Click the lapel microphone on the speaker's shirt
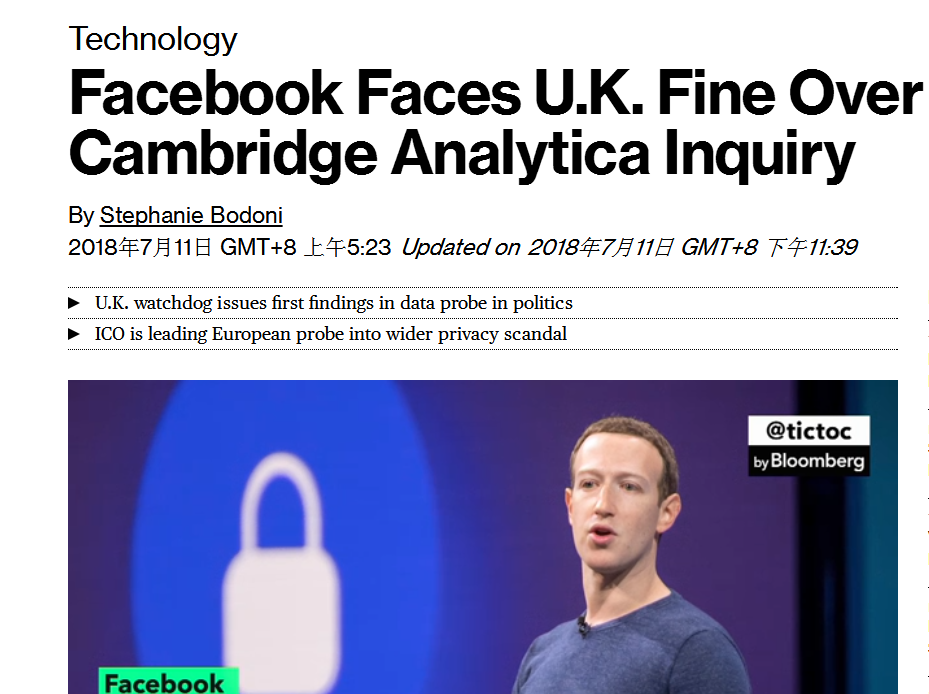Screen dimensions: 929x694 point(583,628)
